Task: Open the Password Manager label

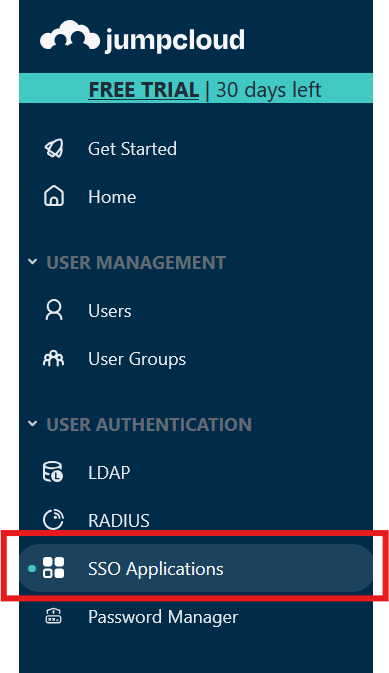Action: pyautogui.click(x=163, y=617)
